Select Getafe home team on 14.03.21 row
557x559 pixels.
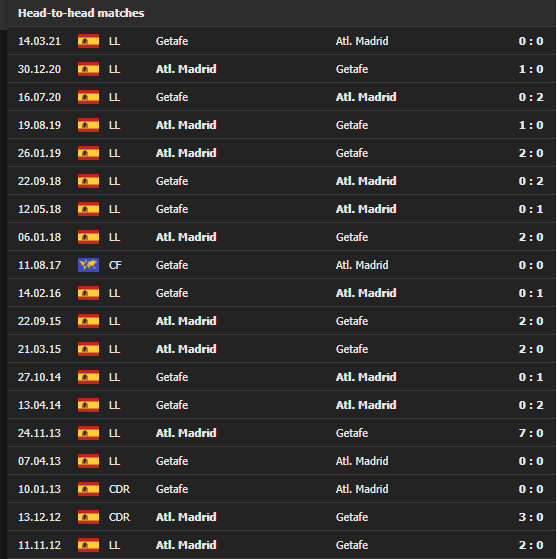coord(172,41)
